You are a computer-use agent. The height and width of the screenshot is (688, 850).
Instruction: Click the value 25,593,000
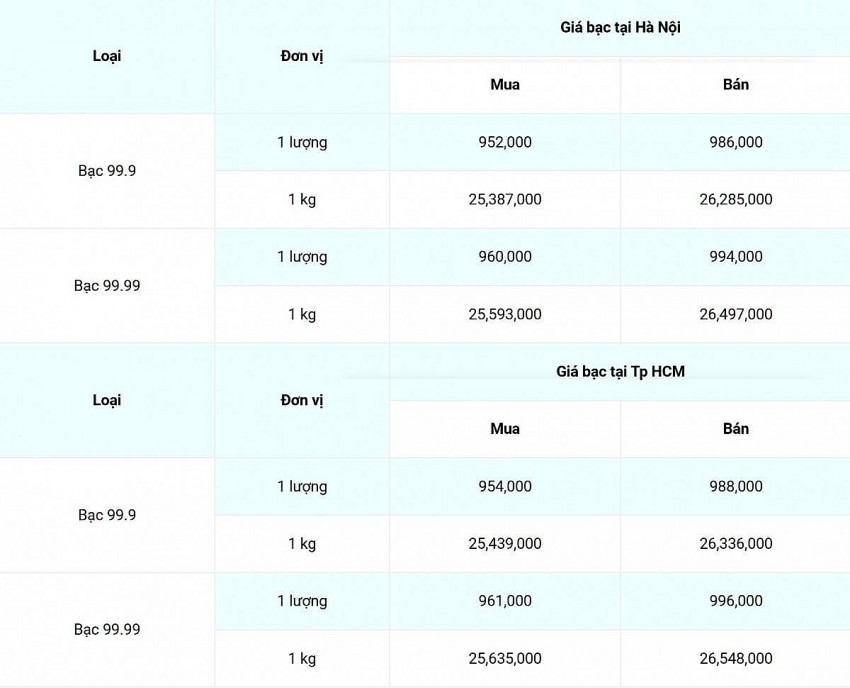click(505, 314)
